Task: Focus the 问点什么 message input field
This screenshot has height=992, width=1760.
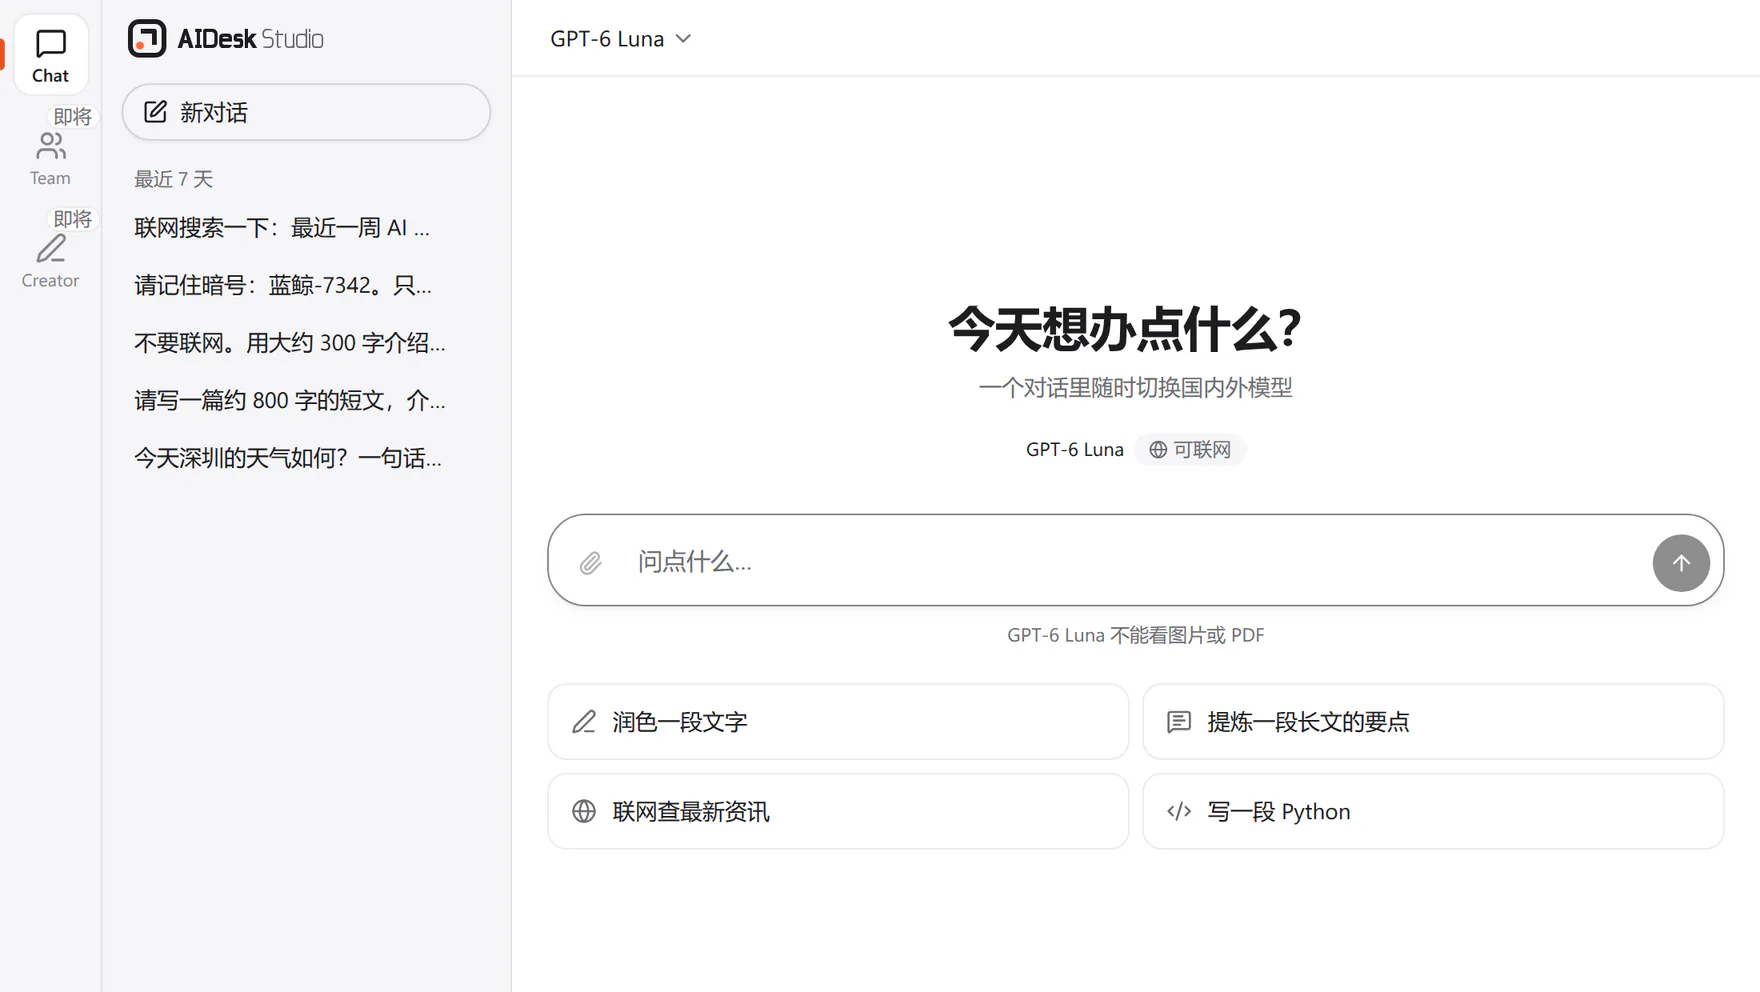Action: (1136, 561)
